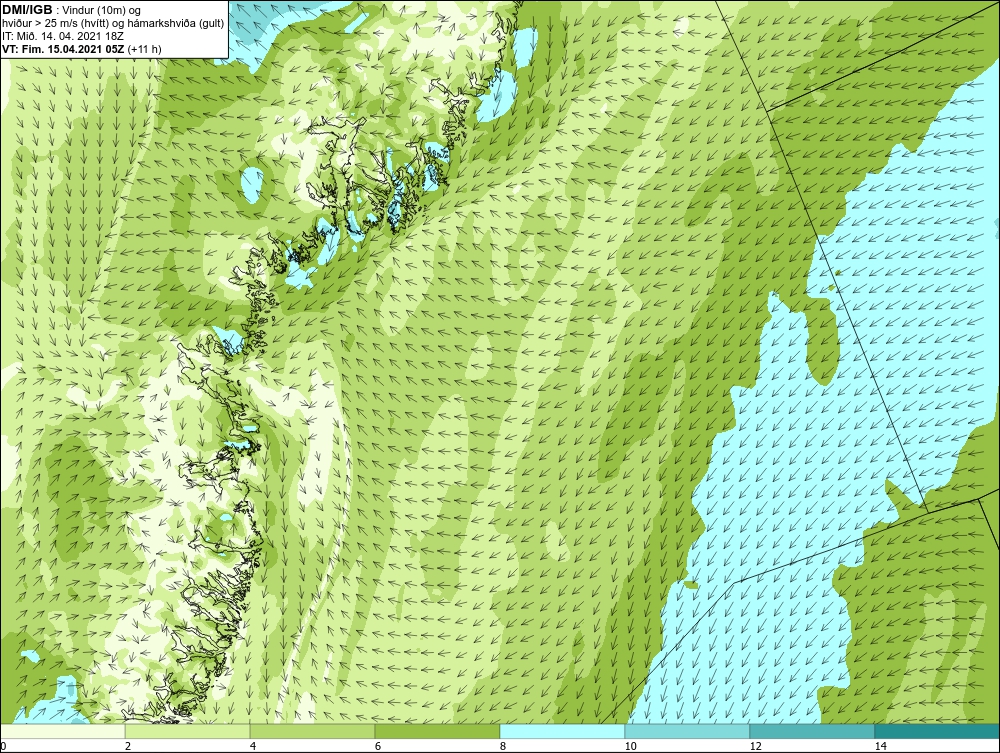This screenshot has width=1000, height=753.
Task: Click the DMI/IGB title text
Action: click(x=27, y=10)
